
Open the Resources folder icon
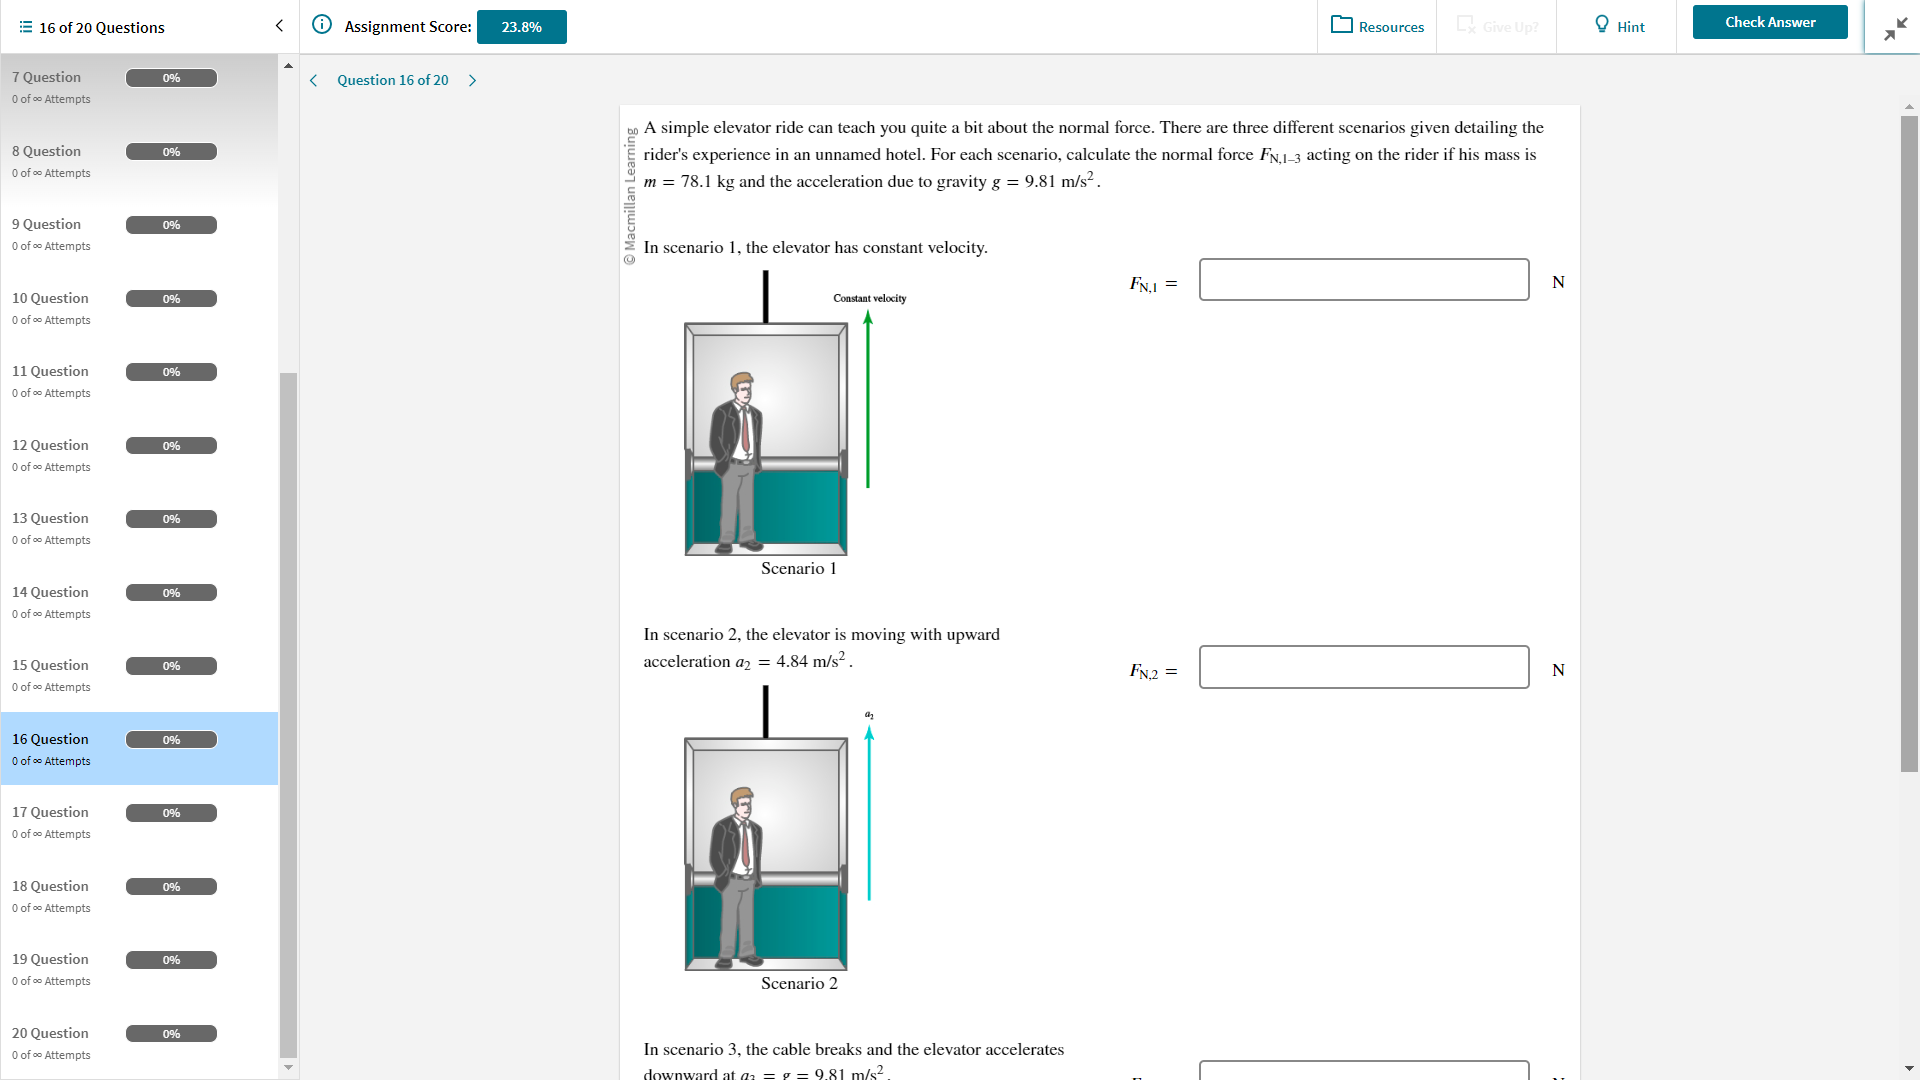[1341, 25]
